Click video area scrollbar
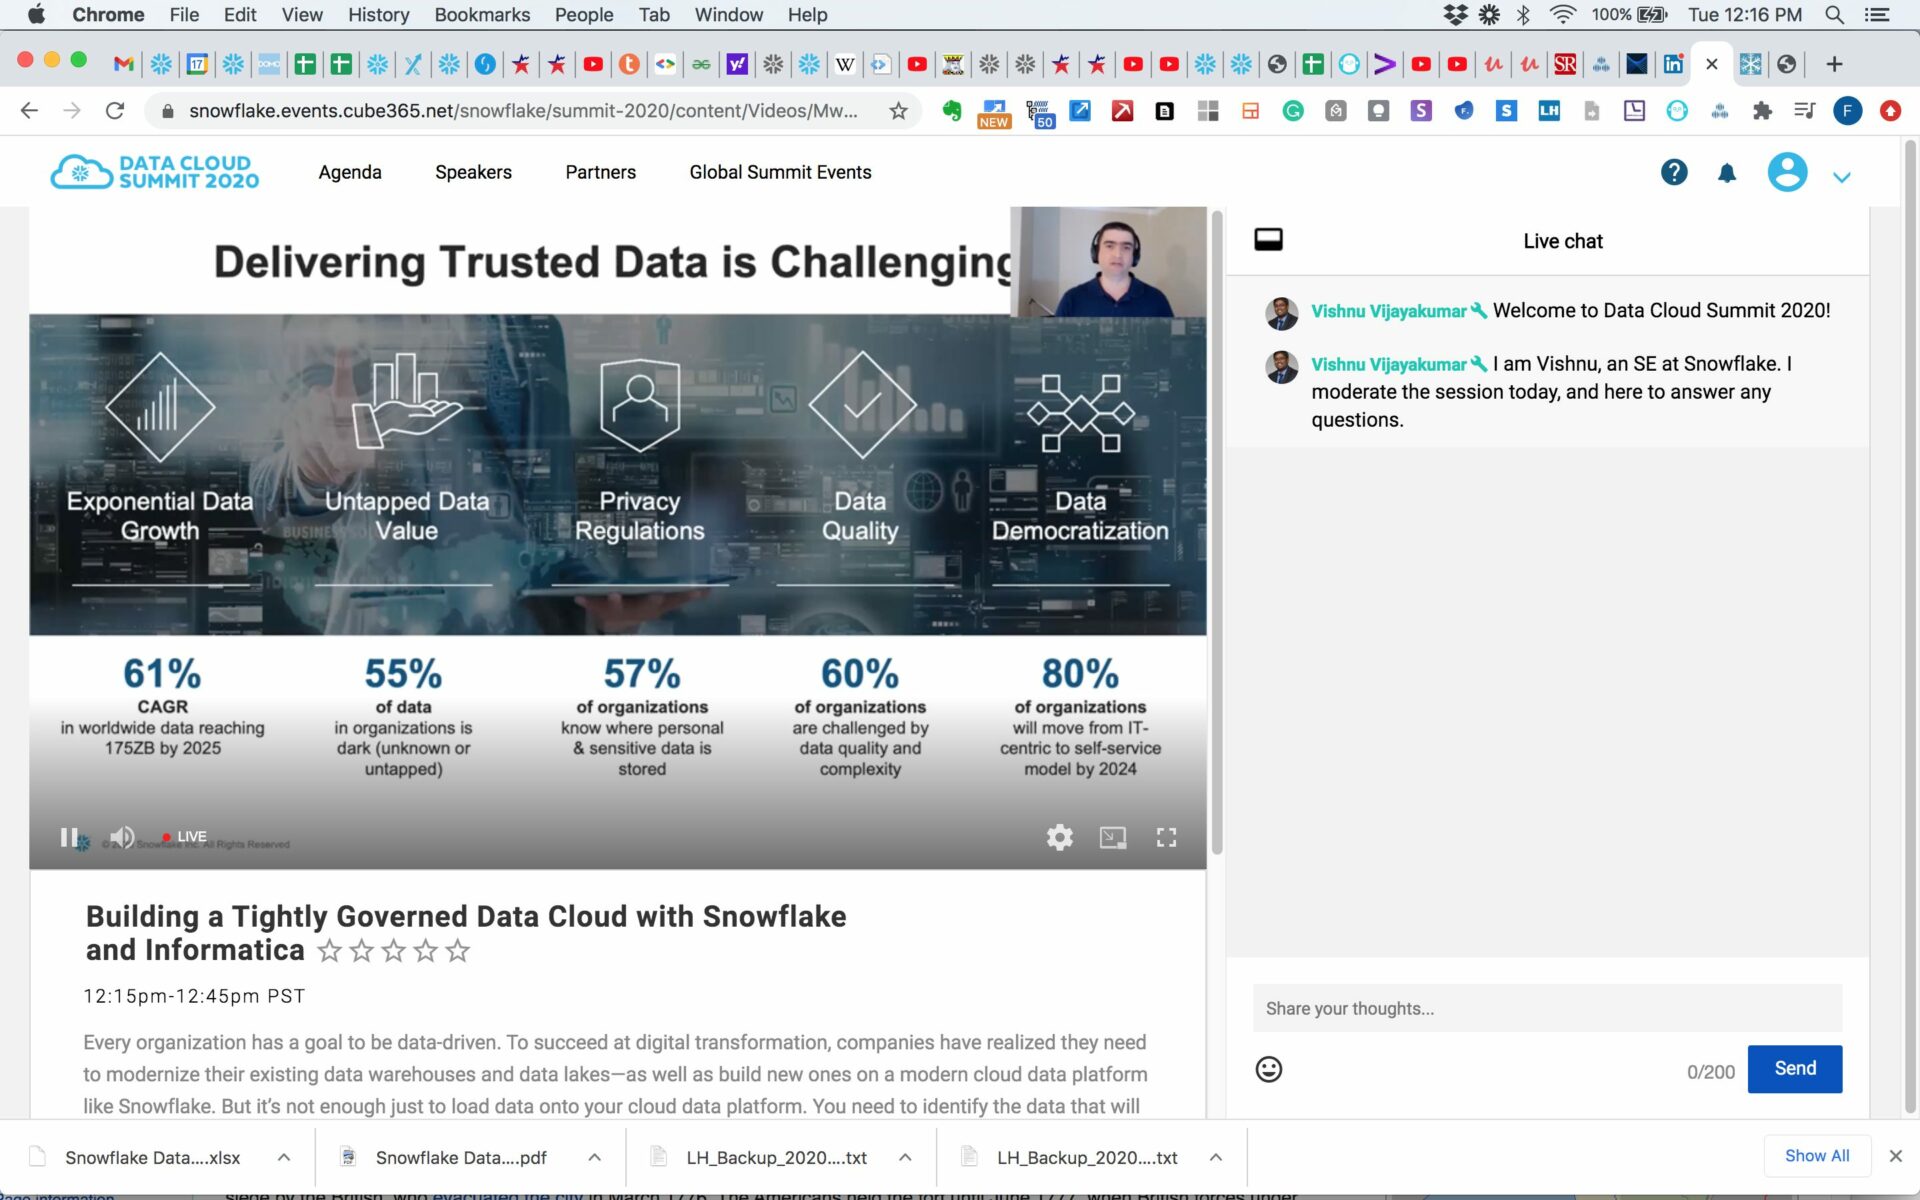The height and width of the screenshot is (1200, 1920). (x=1217, y=532)
